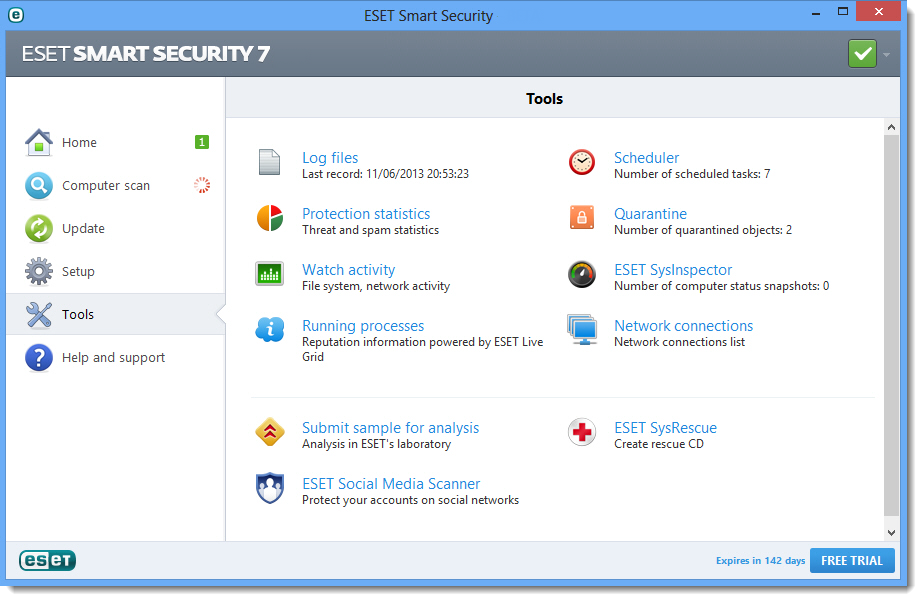This screenshot has height=595, width=916.
Task: Click the scrollbar up arrow
Action: tap(891, 127)
